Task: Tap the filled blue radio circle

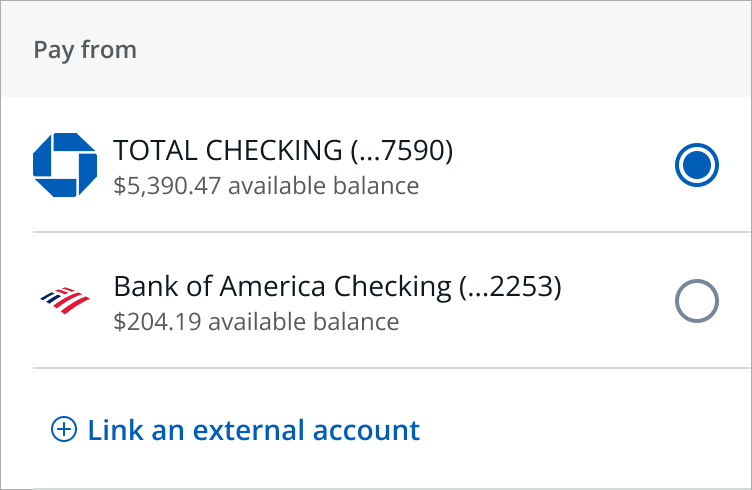Action: [x=696, y=165]
